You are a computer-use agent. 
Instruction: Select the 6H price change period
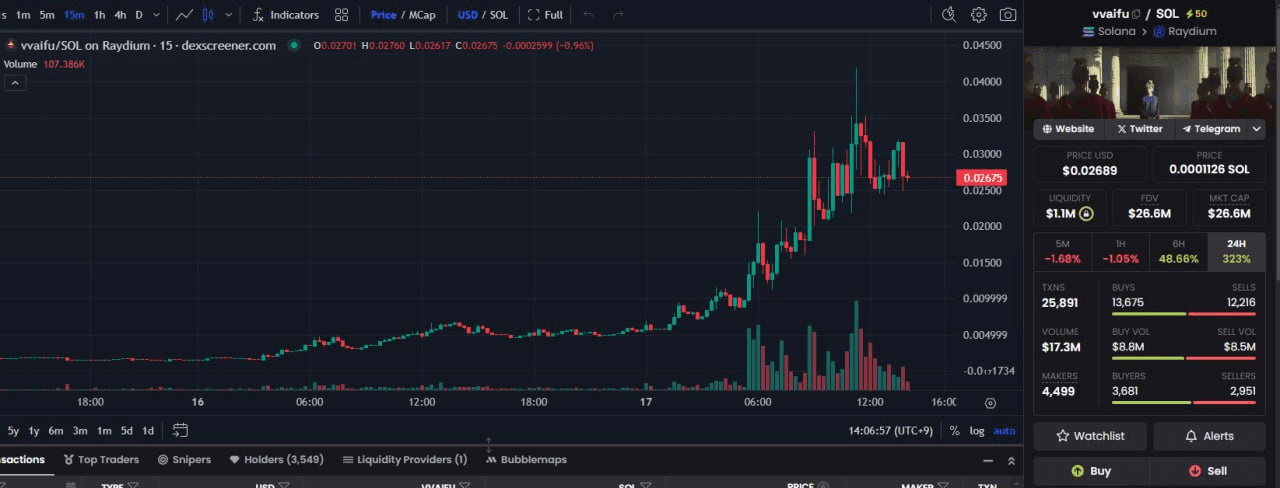1178,252
